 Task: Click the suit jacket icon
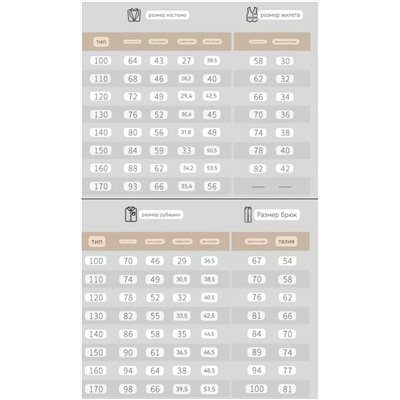134,15
